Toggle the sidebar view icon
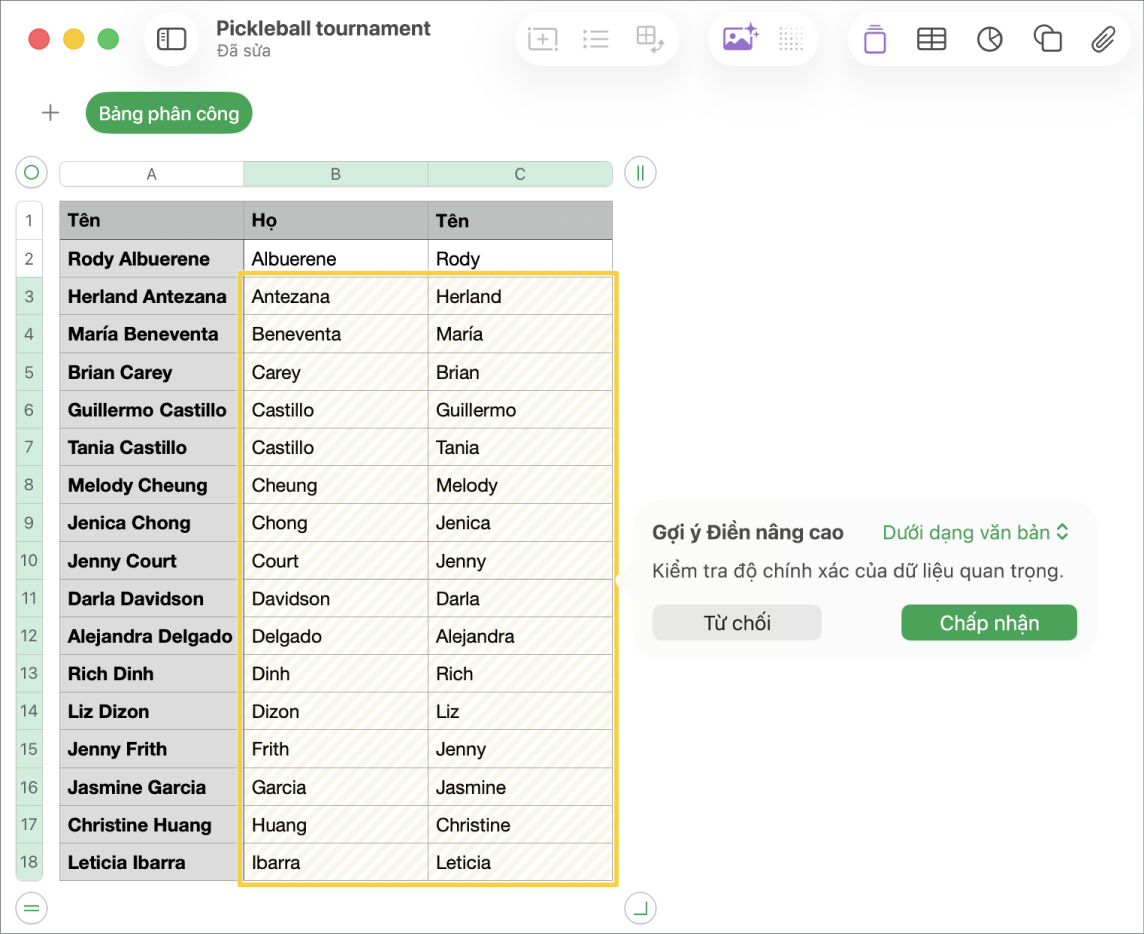This screenshot has width=1144, height=934. [x=171, y=39]
